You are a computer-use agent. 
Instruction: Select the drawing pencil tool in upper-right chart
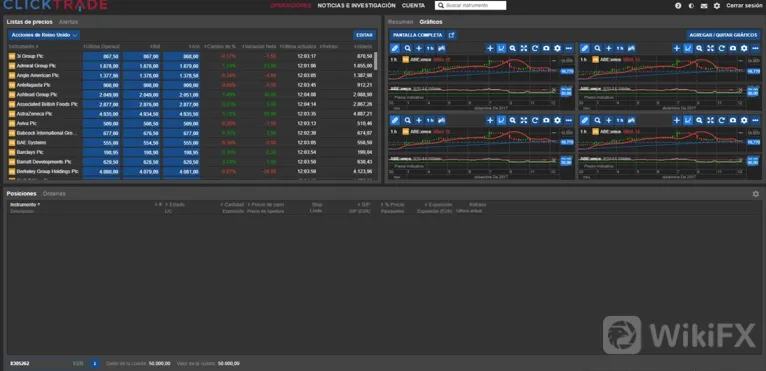pyautogui.click(x=584, y=48)
